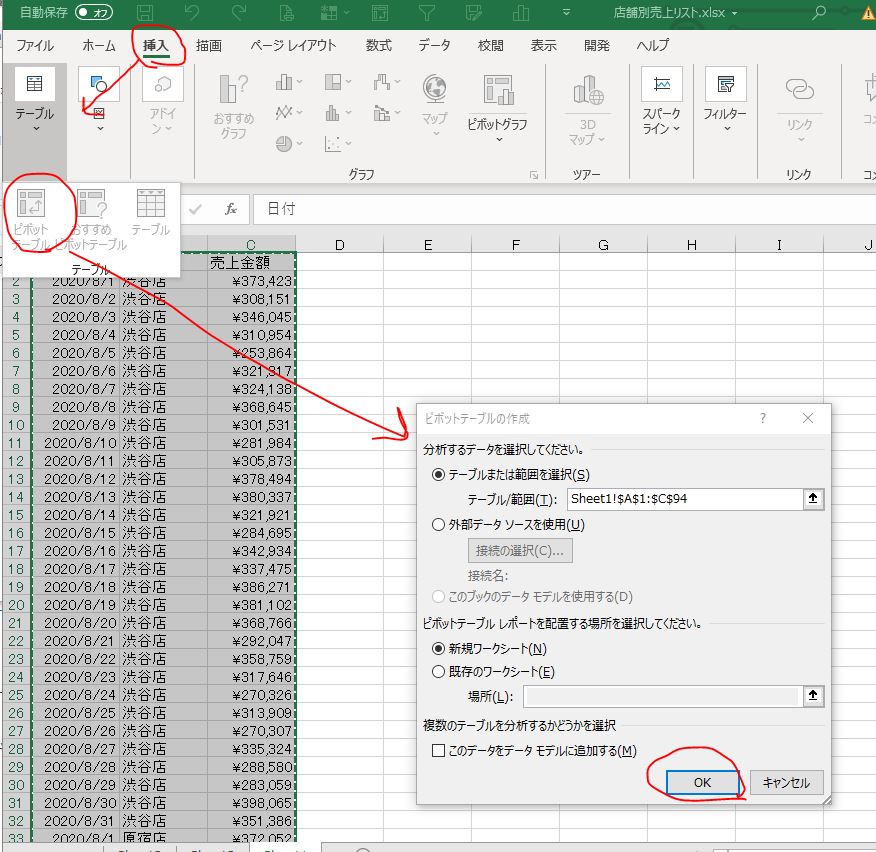Check このデータをデータ モデルに追加する checkbox
Image resolution: width=876 pixels, height=852 pixels.
437,751
